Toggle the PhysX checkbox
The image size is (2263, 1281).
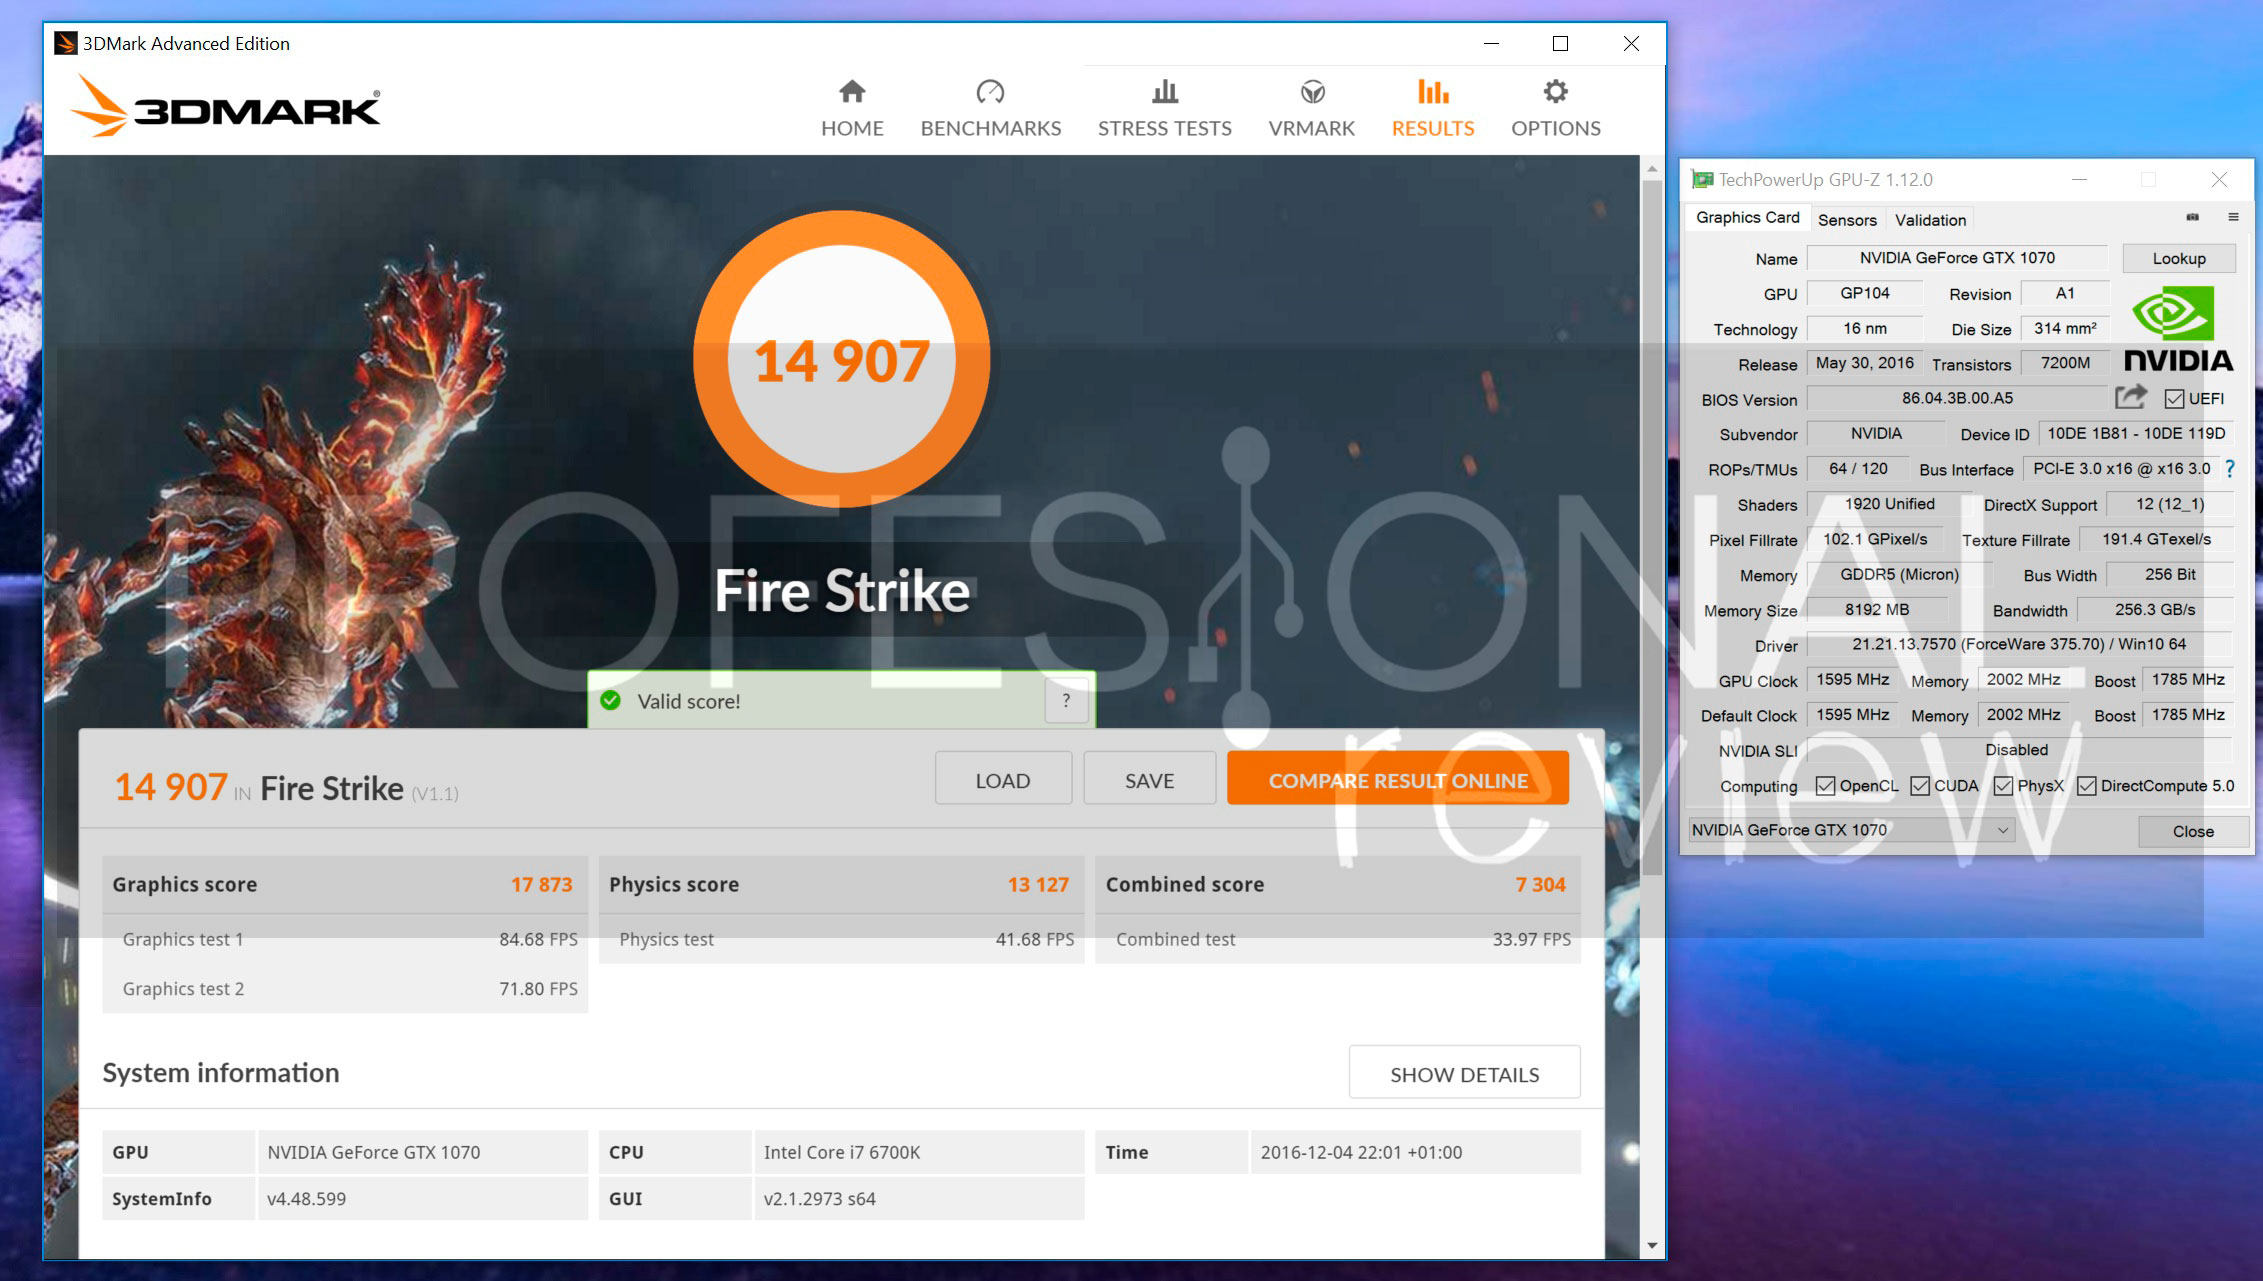click(2003, 786)
